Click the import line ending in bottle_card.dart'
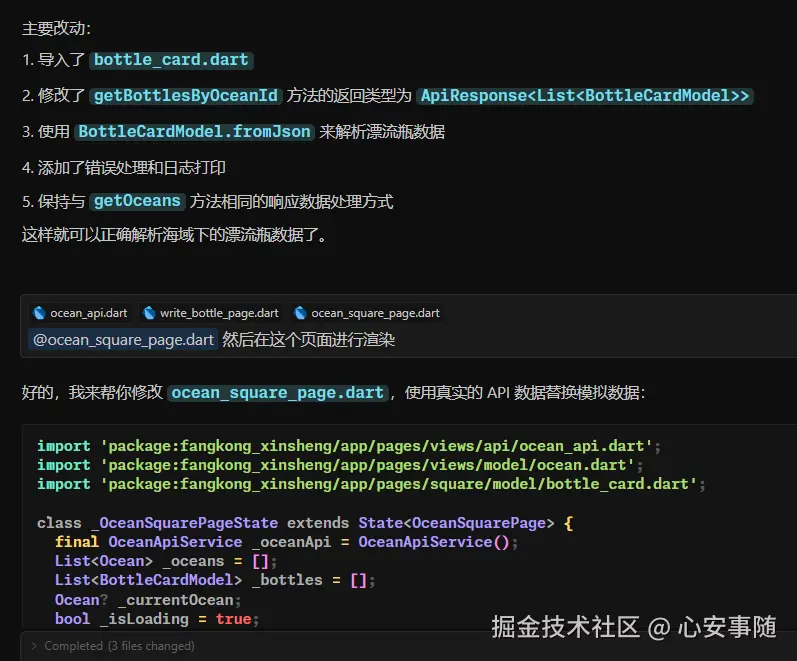 click(x=371, y=484)
